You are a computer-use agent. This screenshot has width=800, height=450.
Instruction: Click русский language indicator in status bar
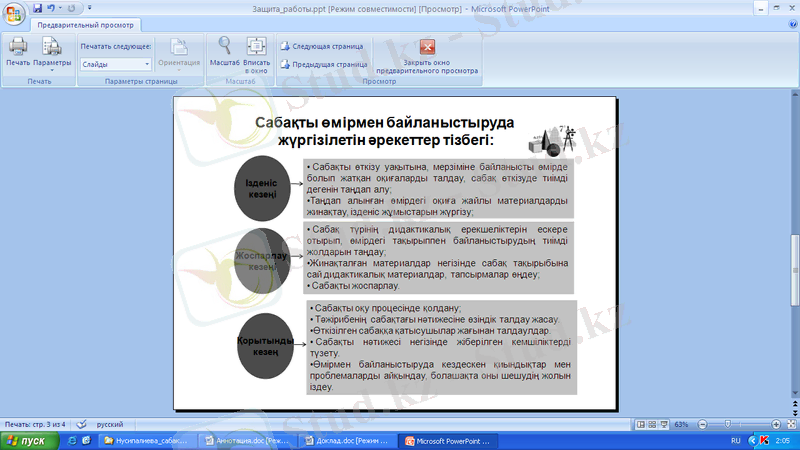[x=110, y=425]
